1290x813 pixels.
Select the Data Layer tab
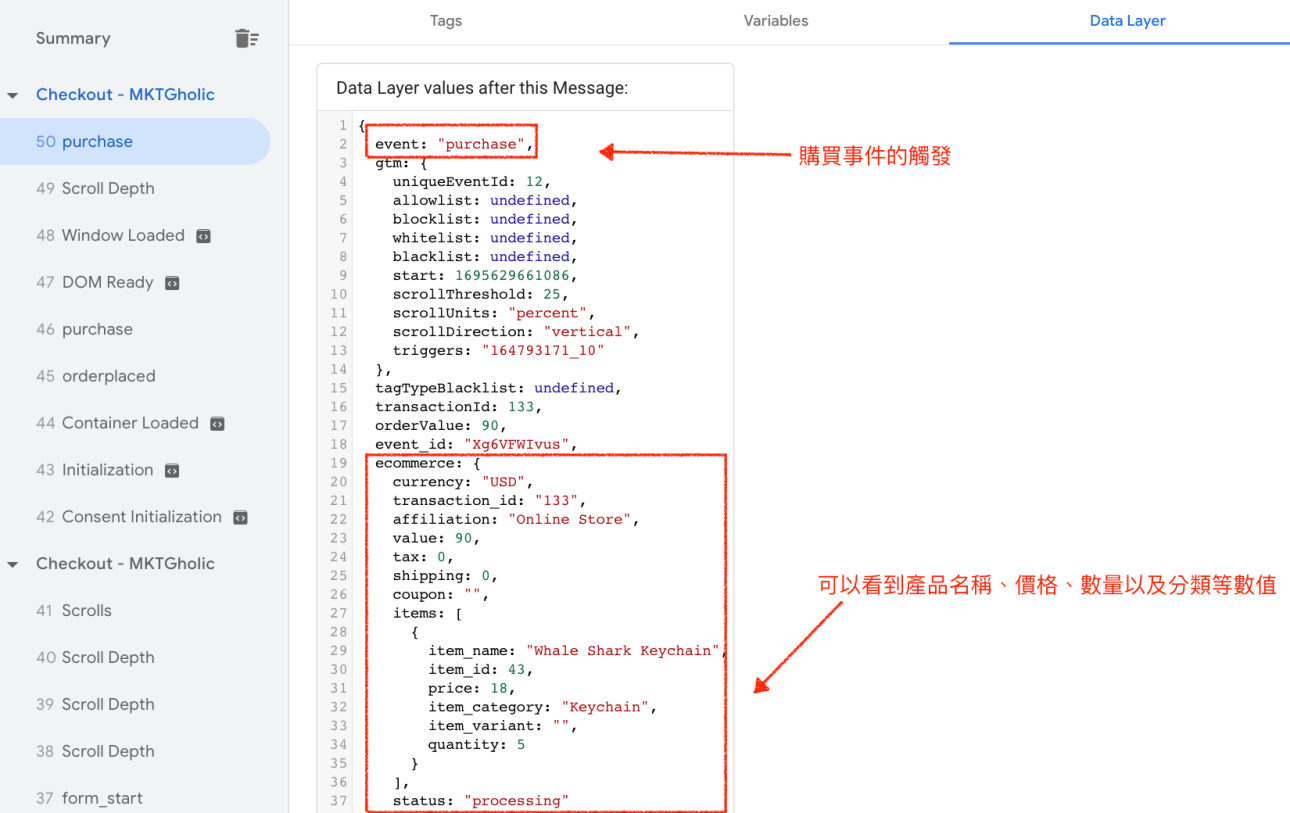(1127, 21)
